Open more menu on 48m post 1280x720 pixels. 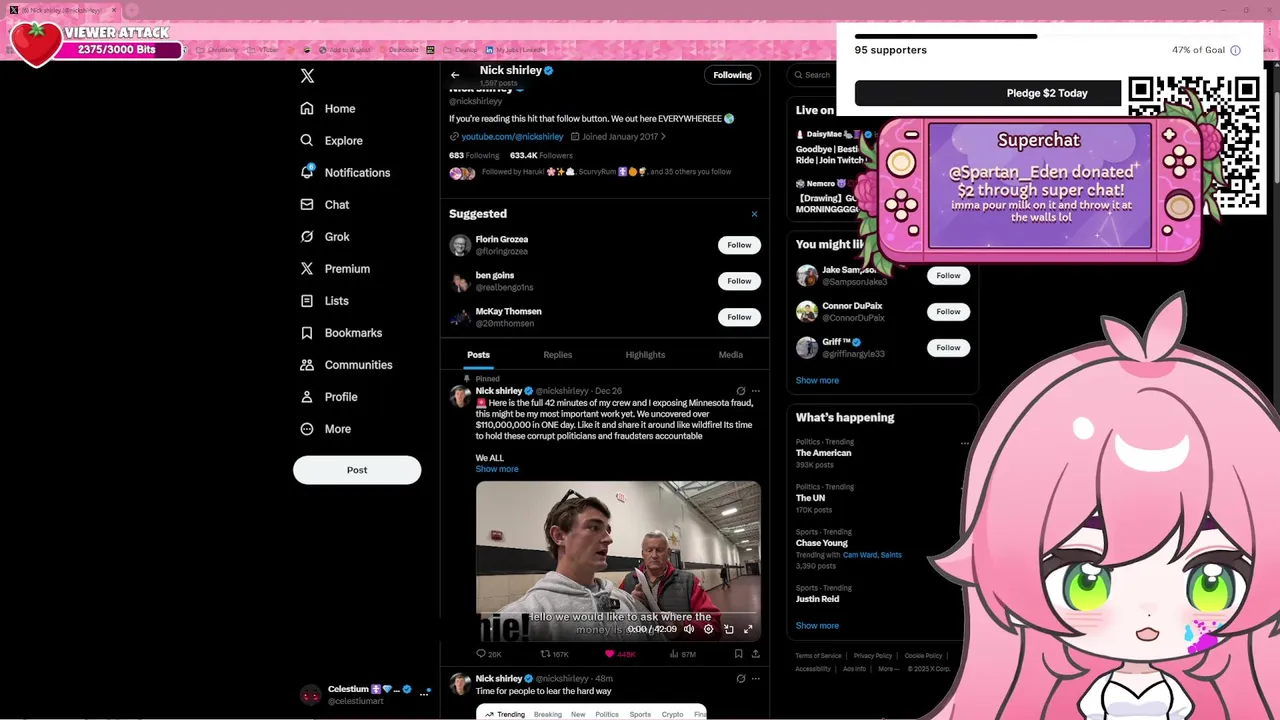tap(756, 679)
